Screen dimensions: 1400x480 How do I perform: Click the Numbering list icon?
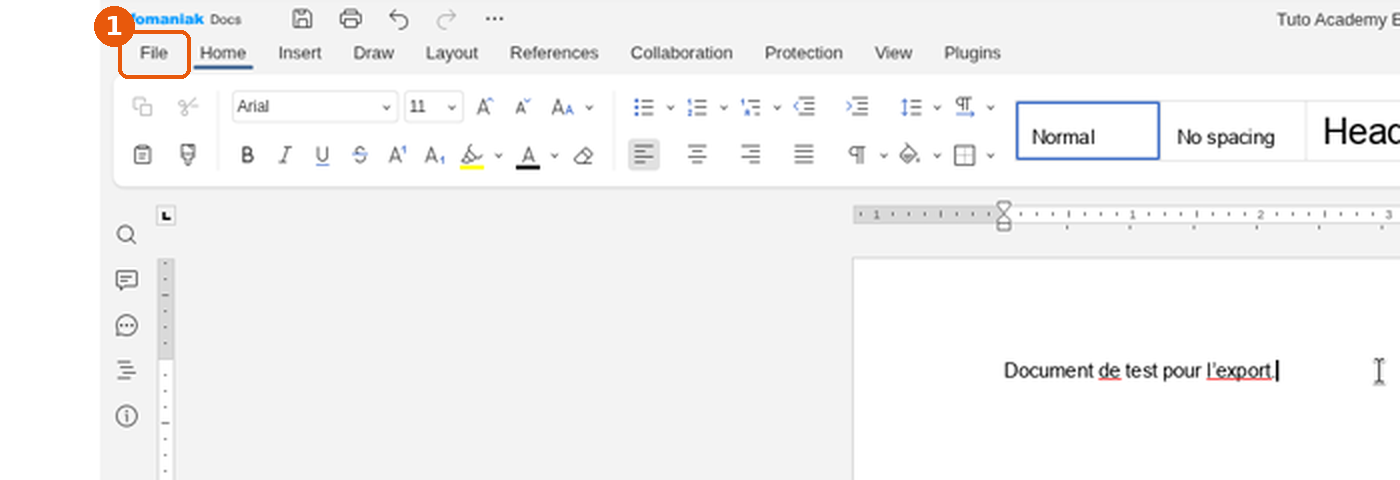697,107
